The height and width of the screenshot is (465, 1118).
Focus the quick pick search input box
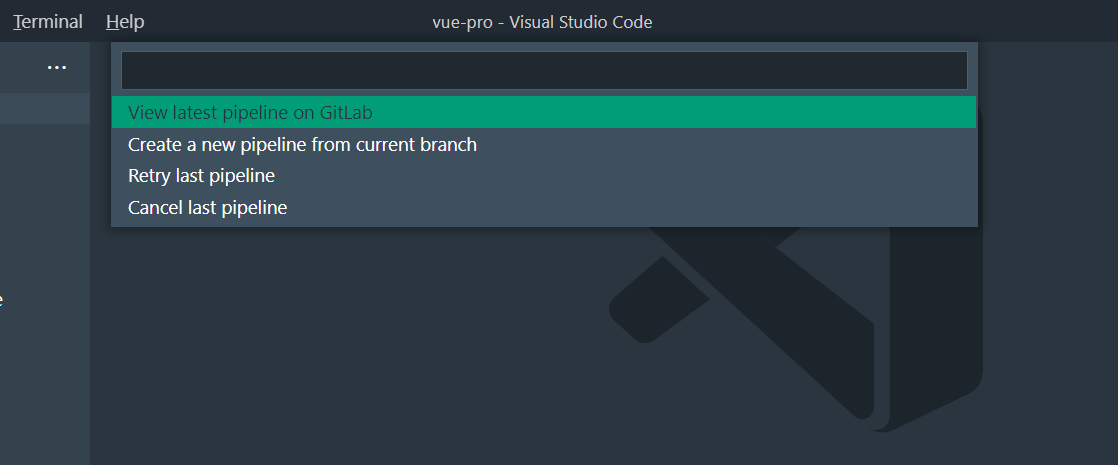coord(544,71)
